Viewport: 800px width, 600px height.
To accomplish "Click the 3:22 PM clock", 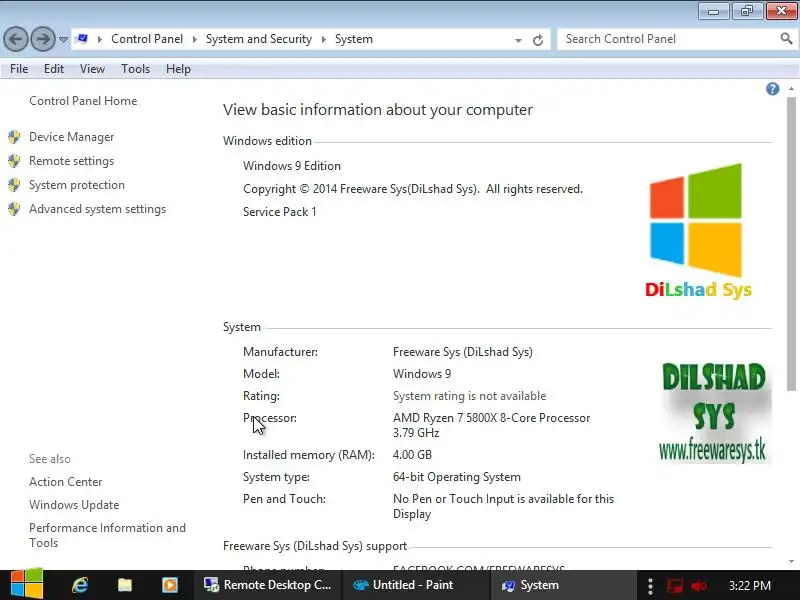I will (749, 585).
